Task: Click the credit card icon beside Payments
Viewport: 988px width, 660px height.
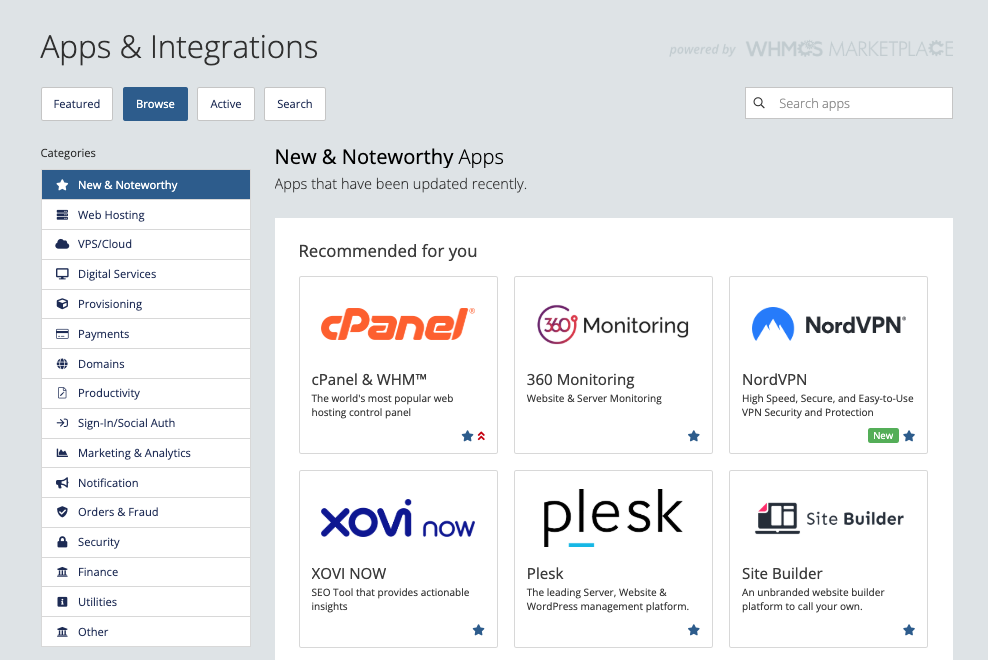Action: [x=62, y=334]
